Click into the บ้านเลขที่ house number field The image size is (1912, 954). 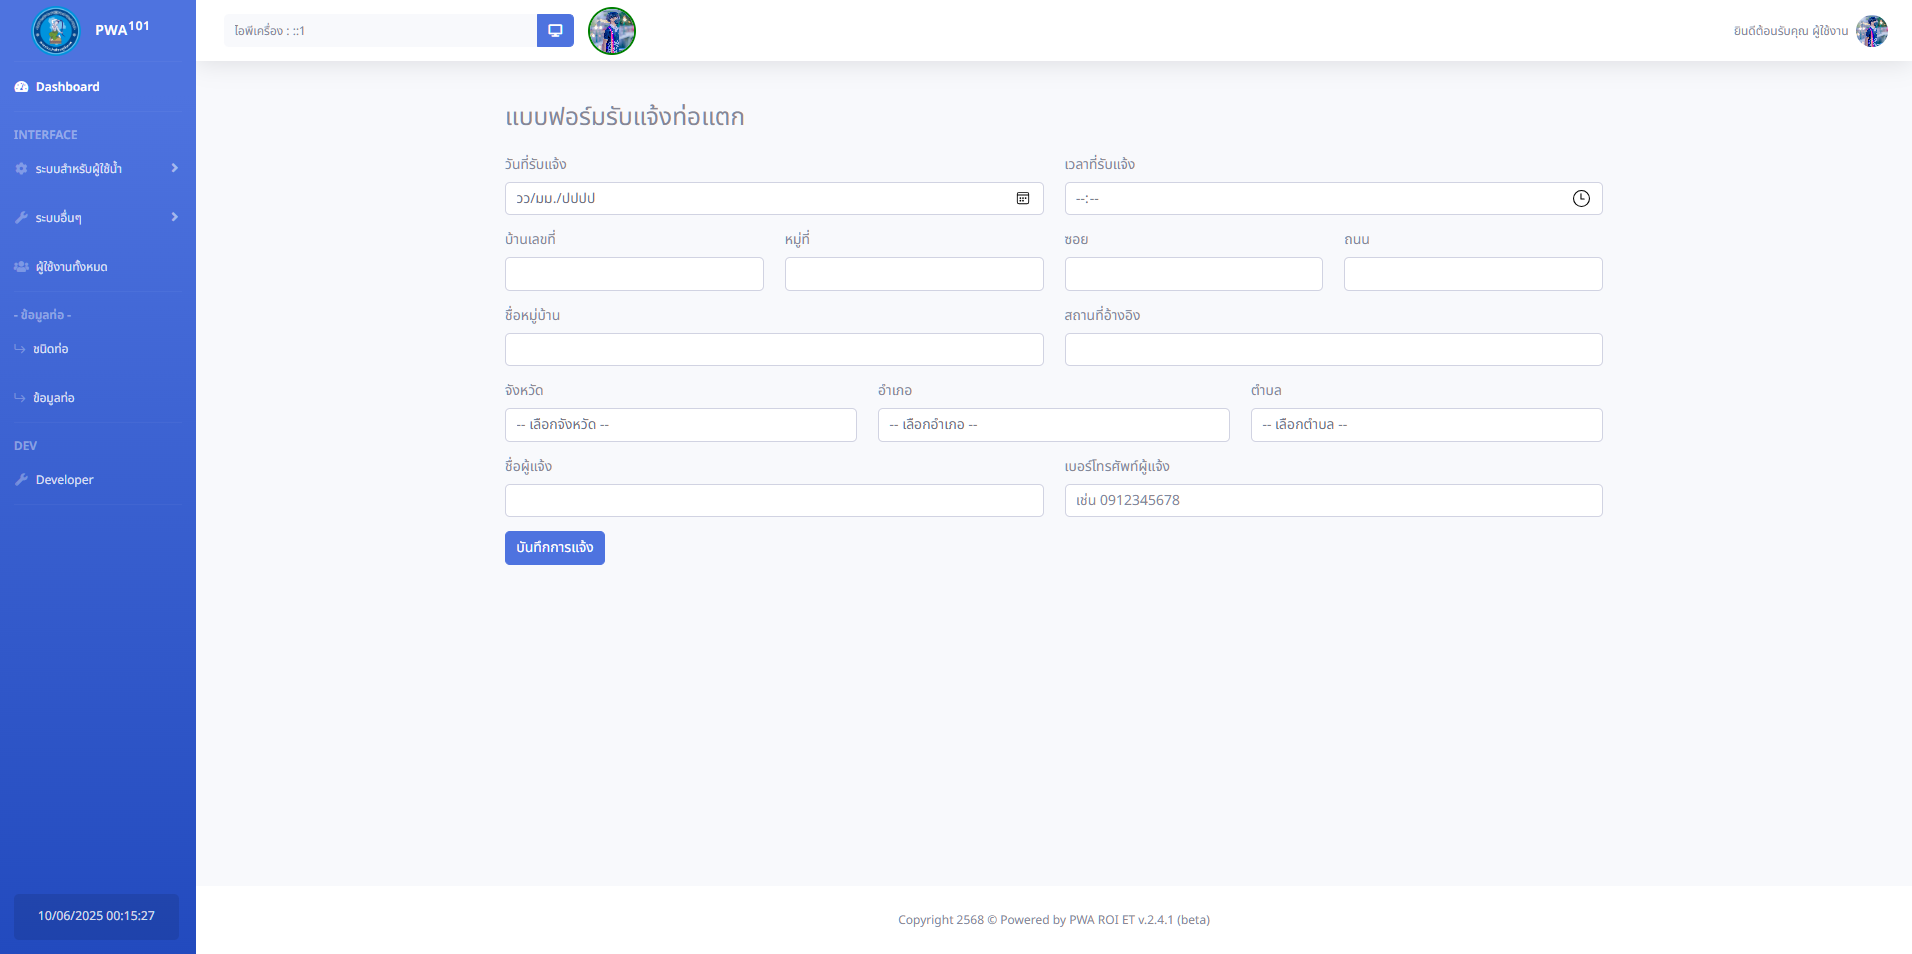click(x=634, y=274)
